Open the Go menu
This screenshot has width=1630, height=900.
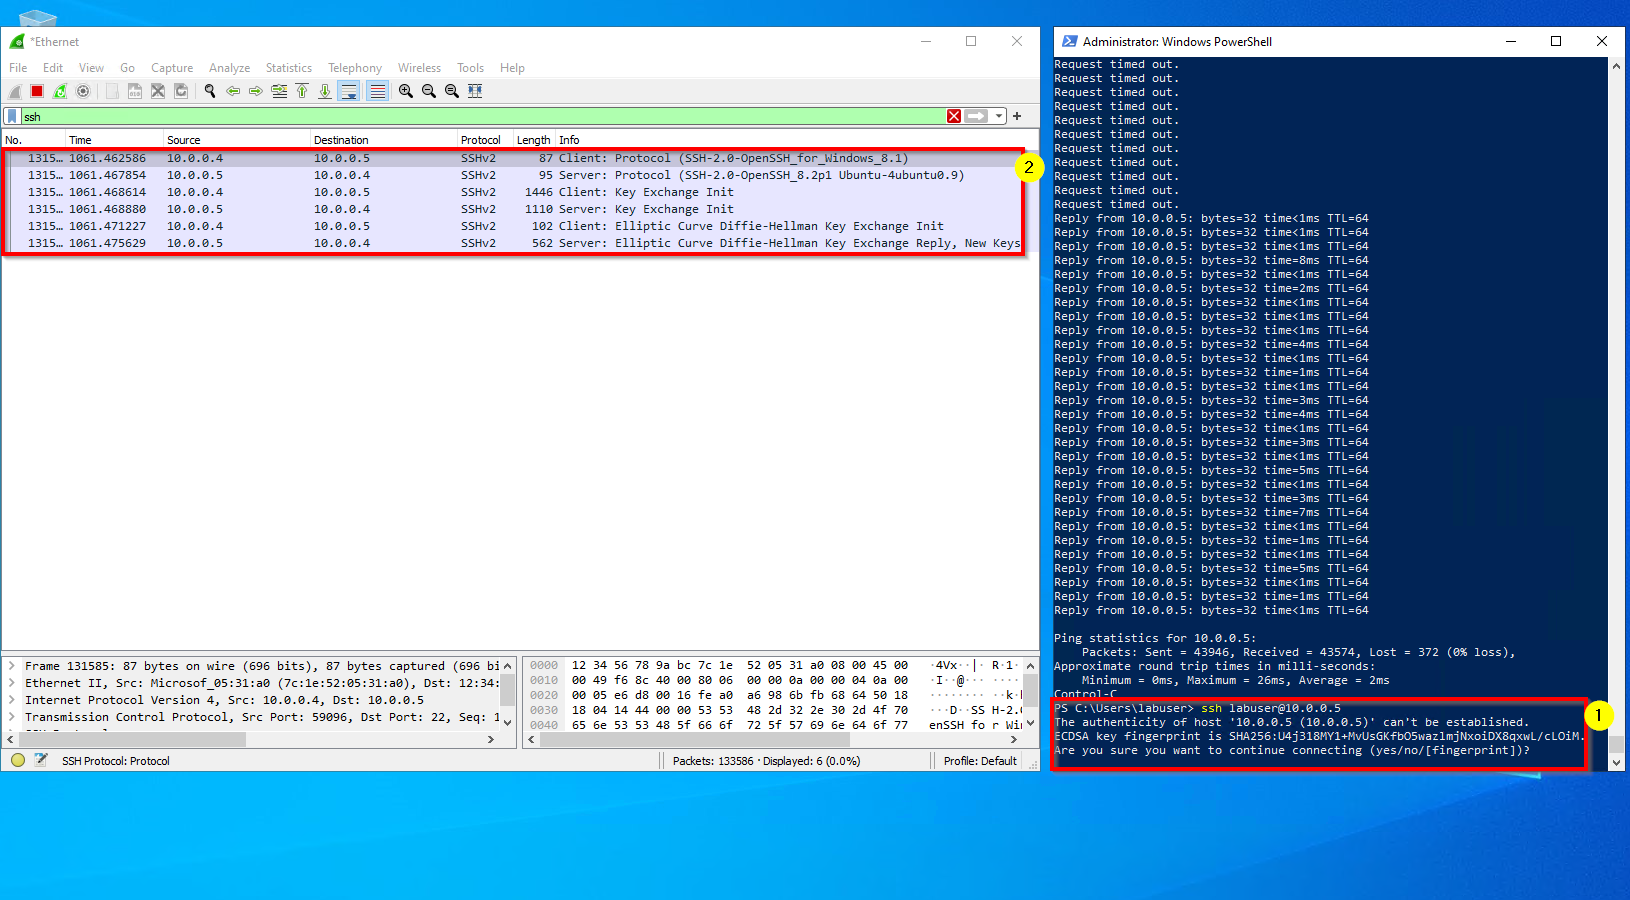coord(127,68)
